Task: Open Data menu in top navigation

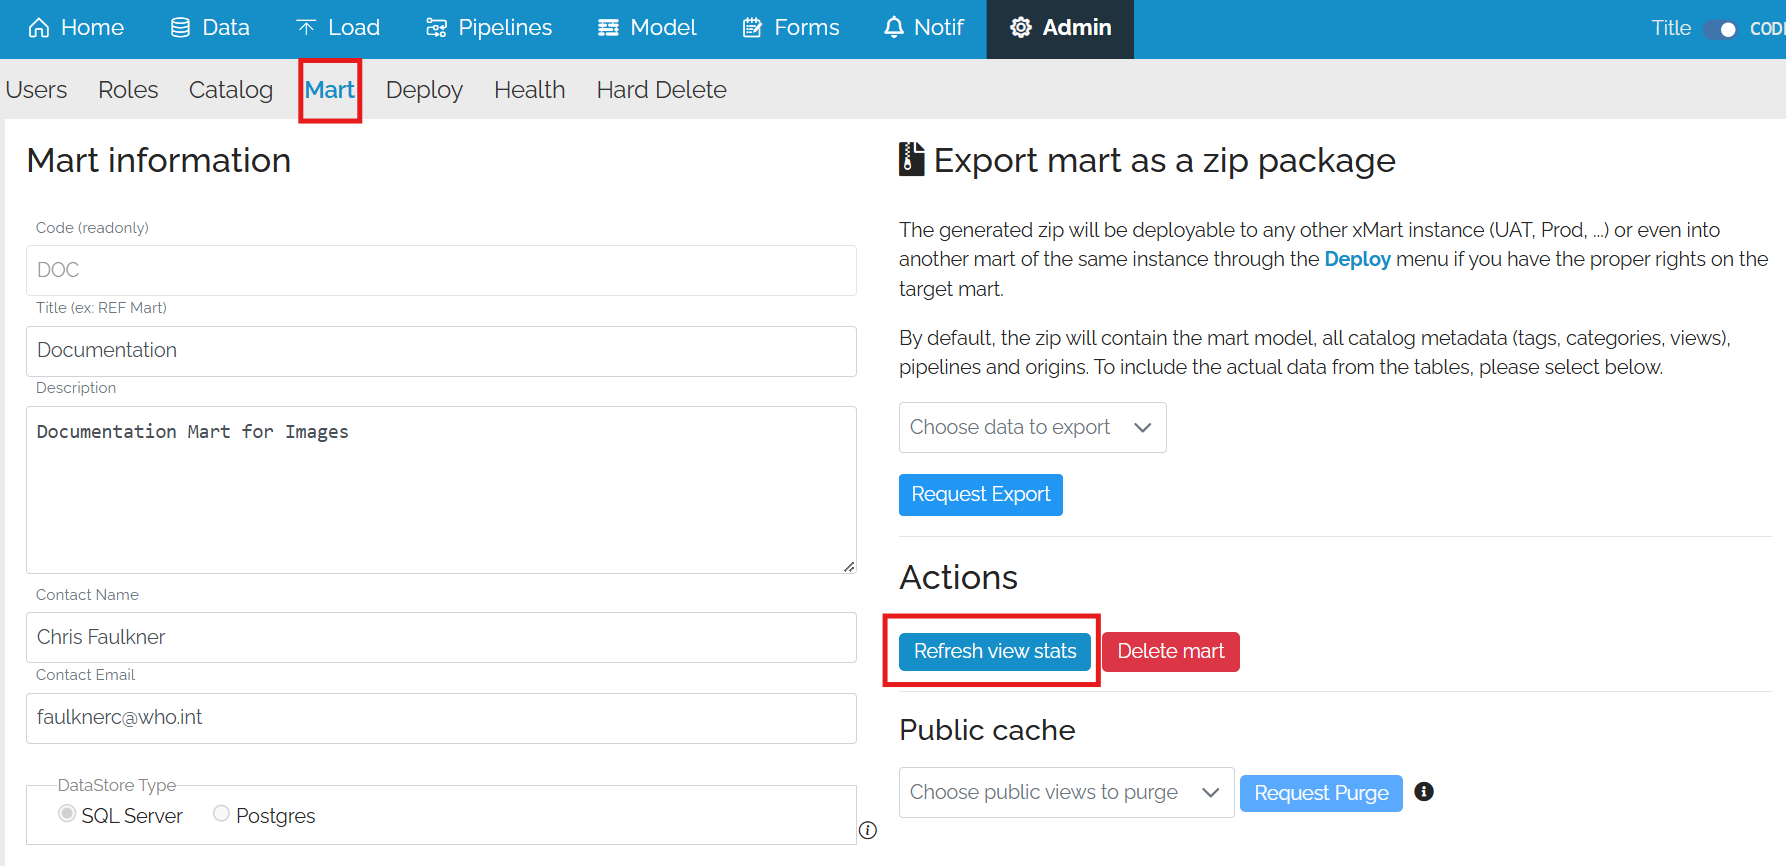Action: click(x=210, y=28)
